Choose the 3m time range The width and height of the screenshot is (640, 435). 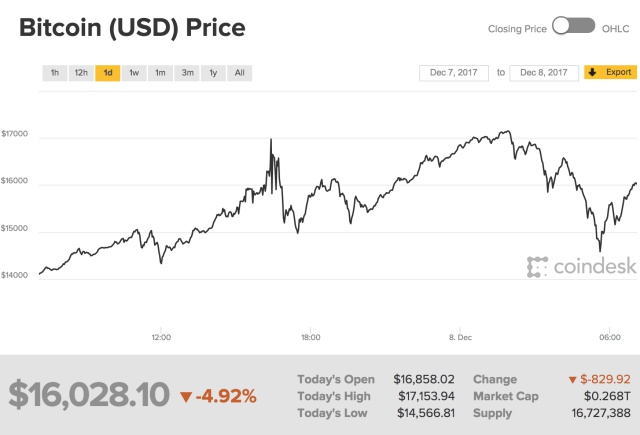tap(187, 73)
